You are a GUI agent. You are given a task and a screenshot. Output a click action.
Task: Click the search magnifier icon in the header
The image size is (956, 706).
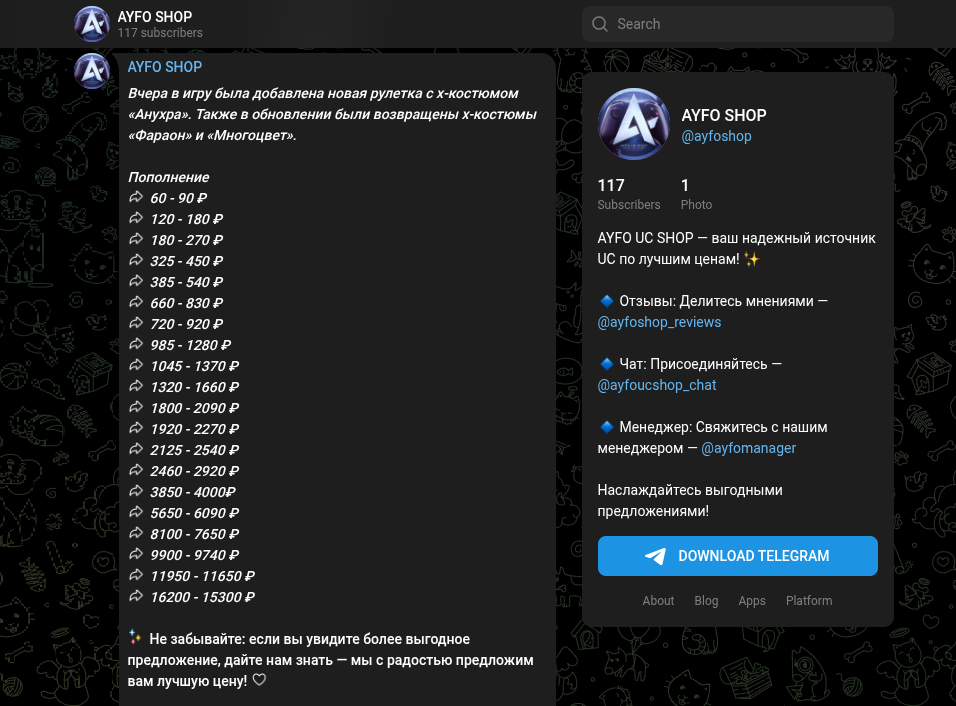(600, 23)
